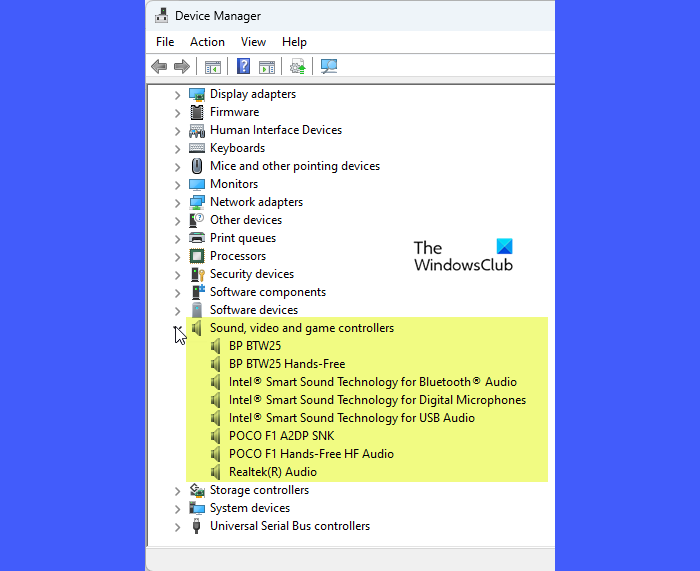Image resolution: width=700 pixels, height=571 pixels.
Task: Select the Monitors label
Action: (234, 184)
